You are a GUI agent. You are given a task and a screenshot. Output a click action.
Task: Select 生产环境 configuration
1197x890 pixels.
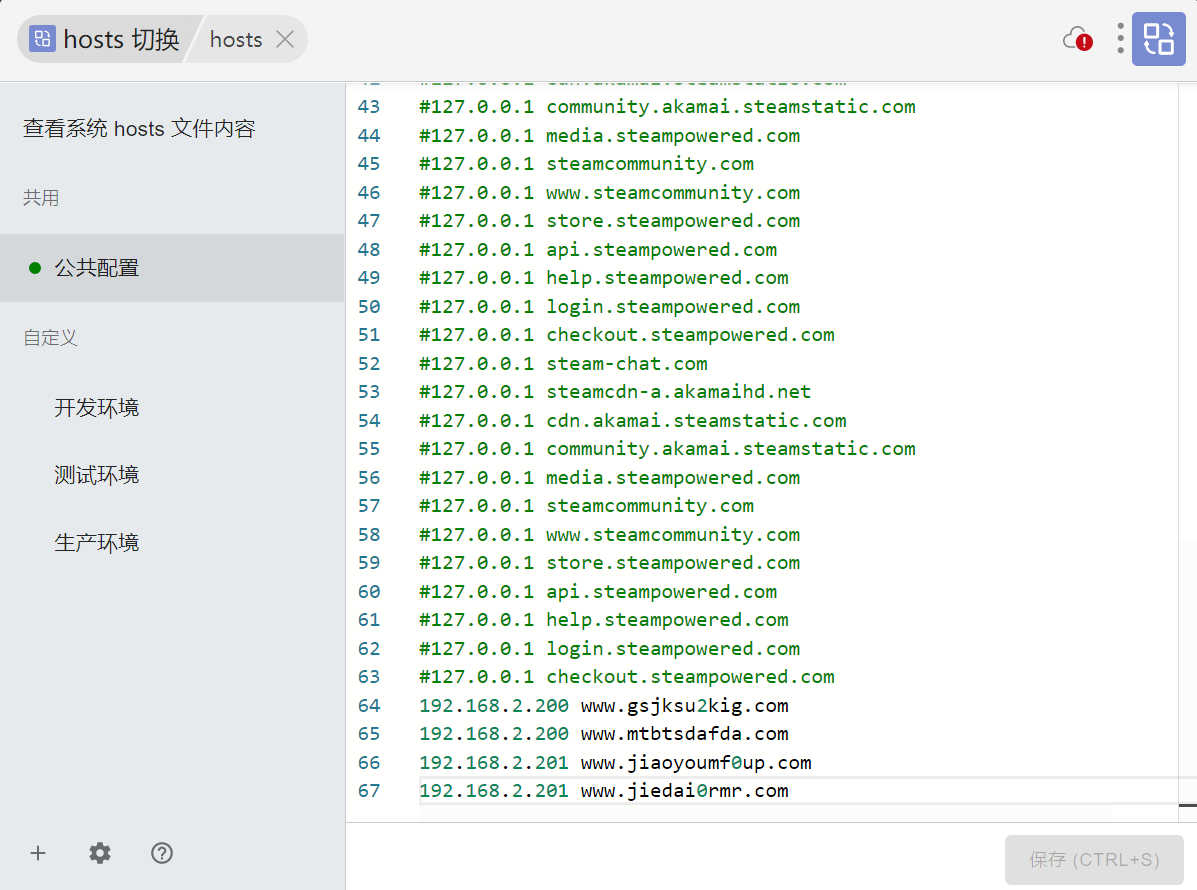tap(97, 543)
